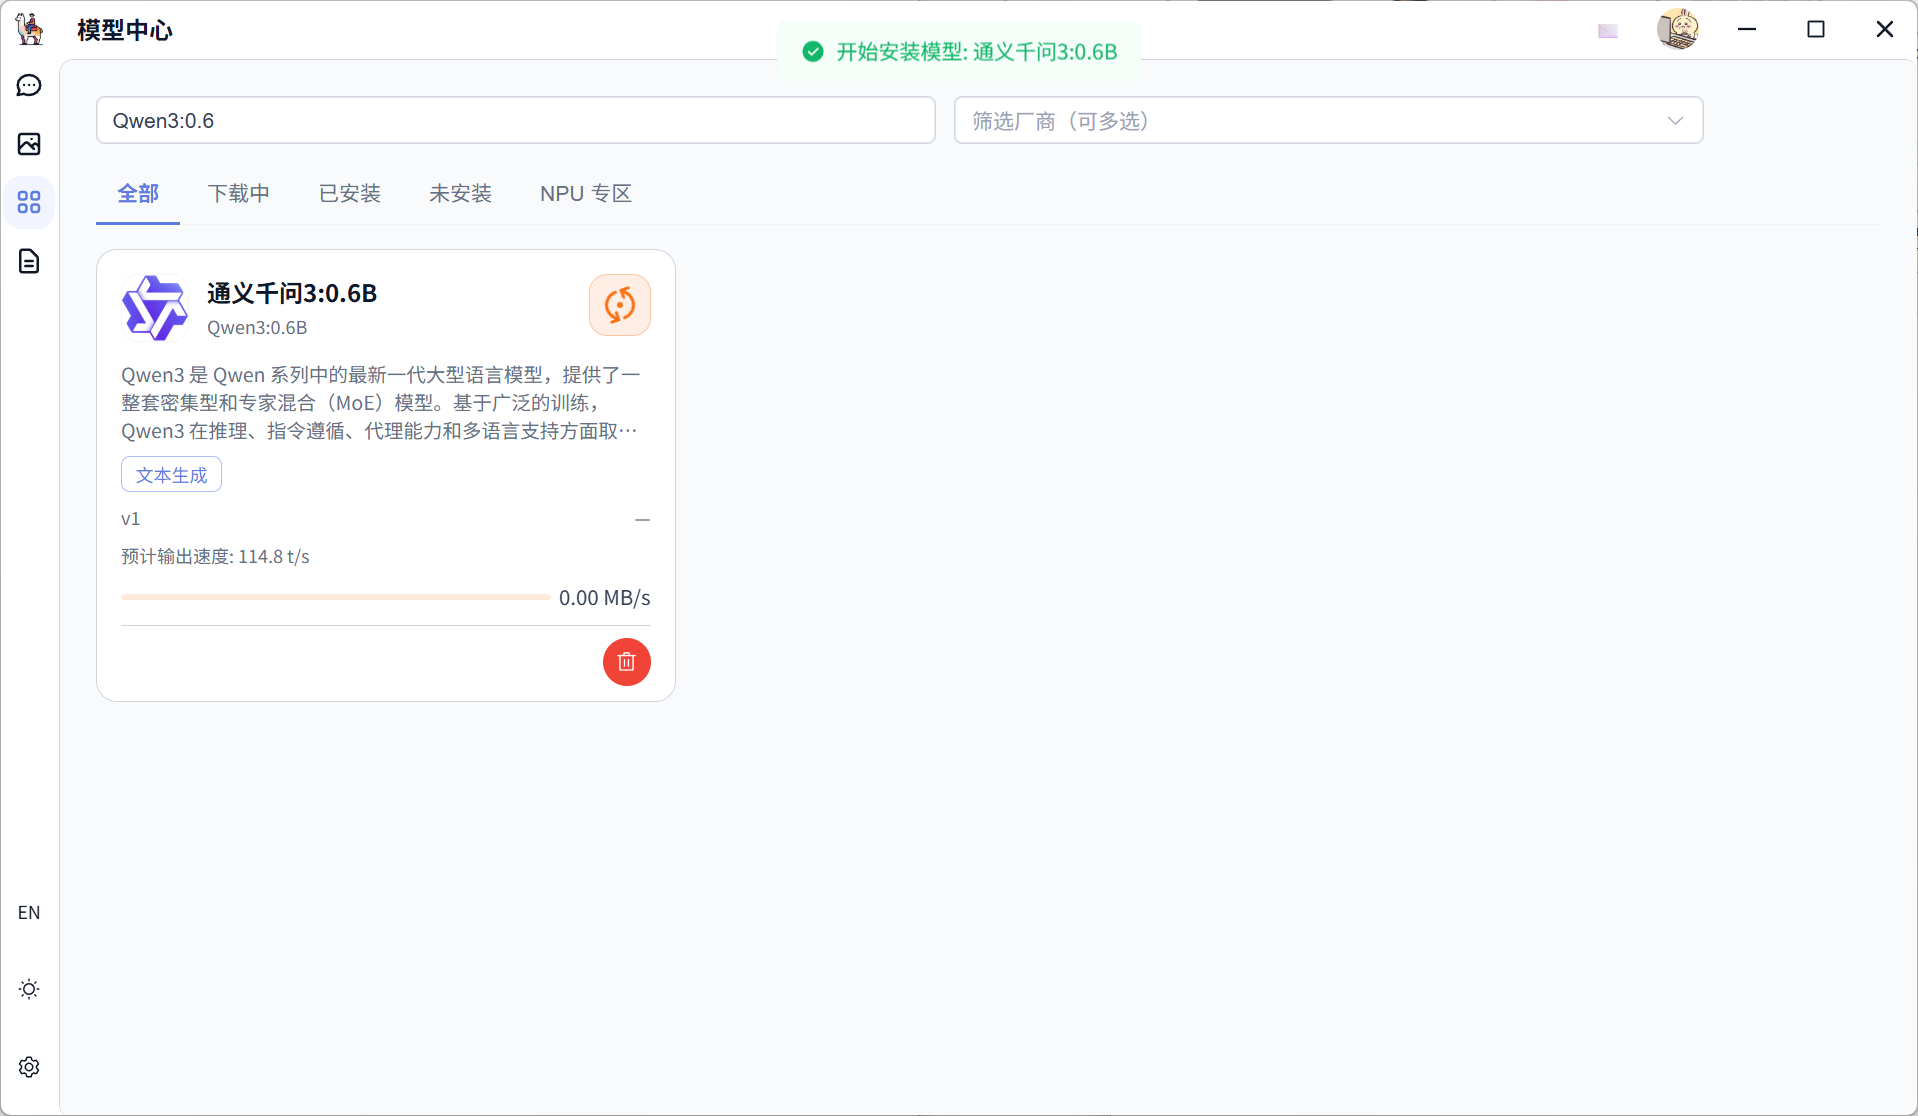Click the 0.00 MB/s speed value
Viewport: 1918px width, 1116px height.
pos(605,598)
